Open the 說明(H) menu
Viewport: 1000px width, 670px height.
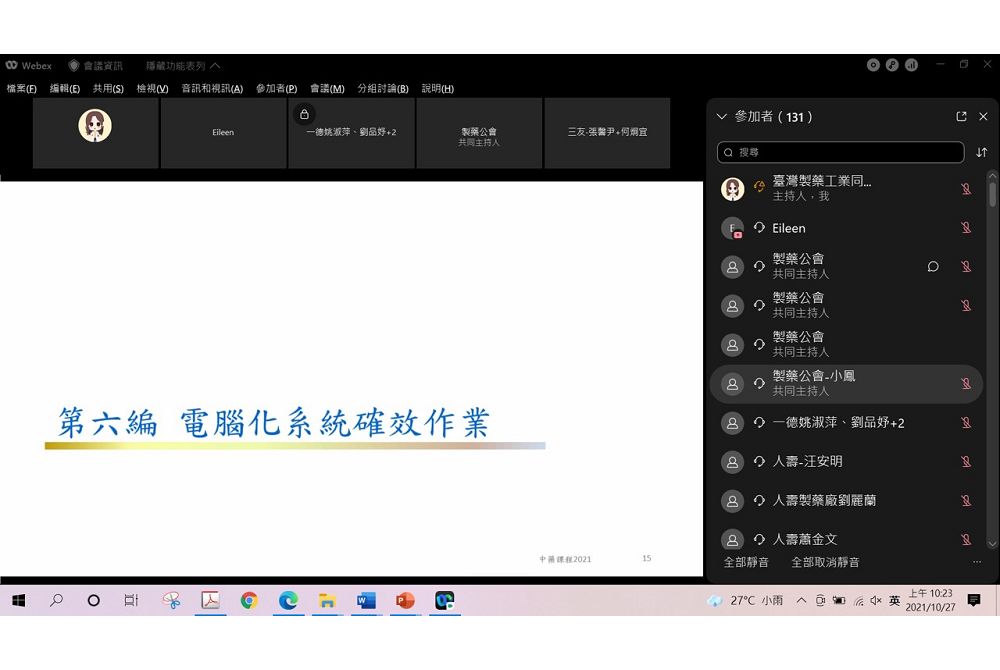[438, 89]
